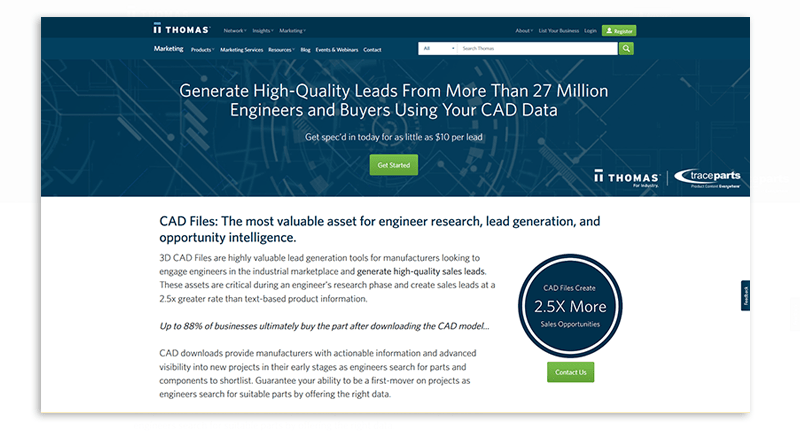Click the TraceParts logo in banner
Viewport: 800px width, 447px height.
click(x=707, y=178)
